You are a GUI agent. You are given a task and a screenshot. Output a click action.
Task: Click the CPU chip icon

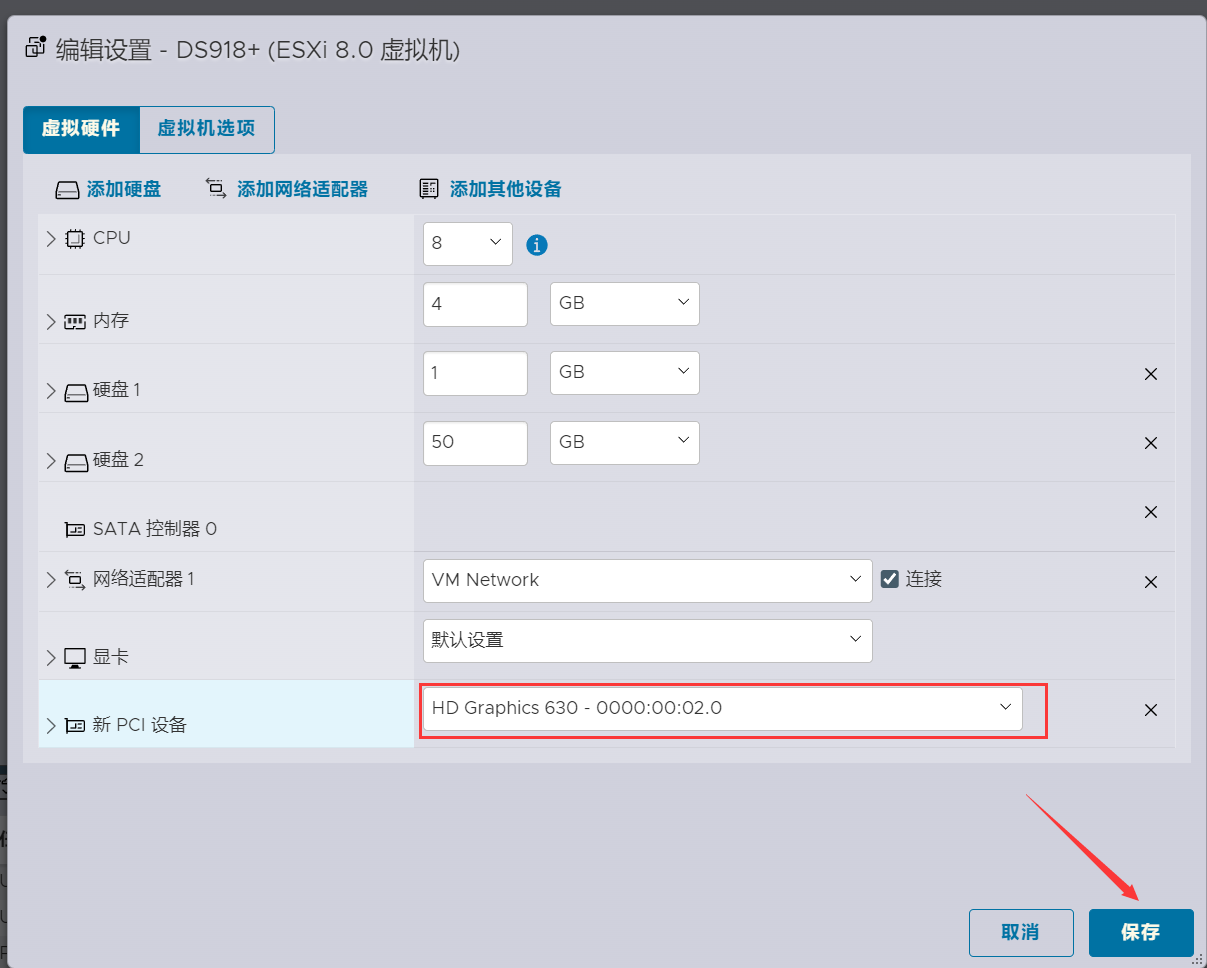tap(75, 239)
